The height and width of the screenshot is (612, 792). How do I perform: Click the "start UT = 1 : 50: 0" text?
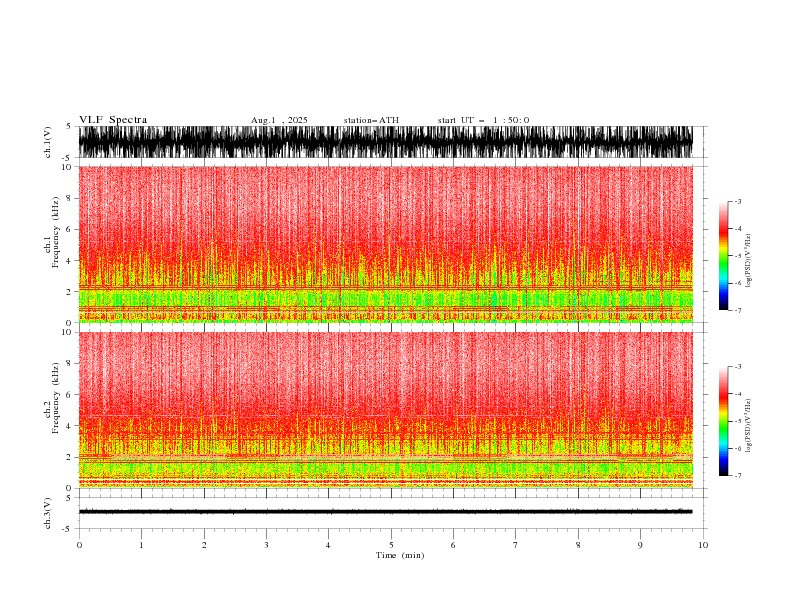click(483, 120)
